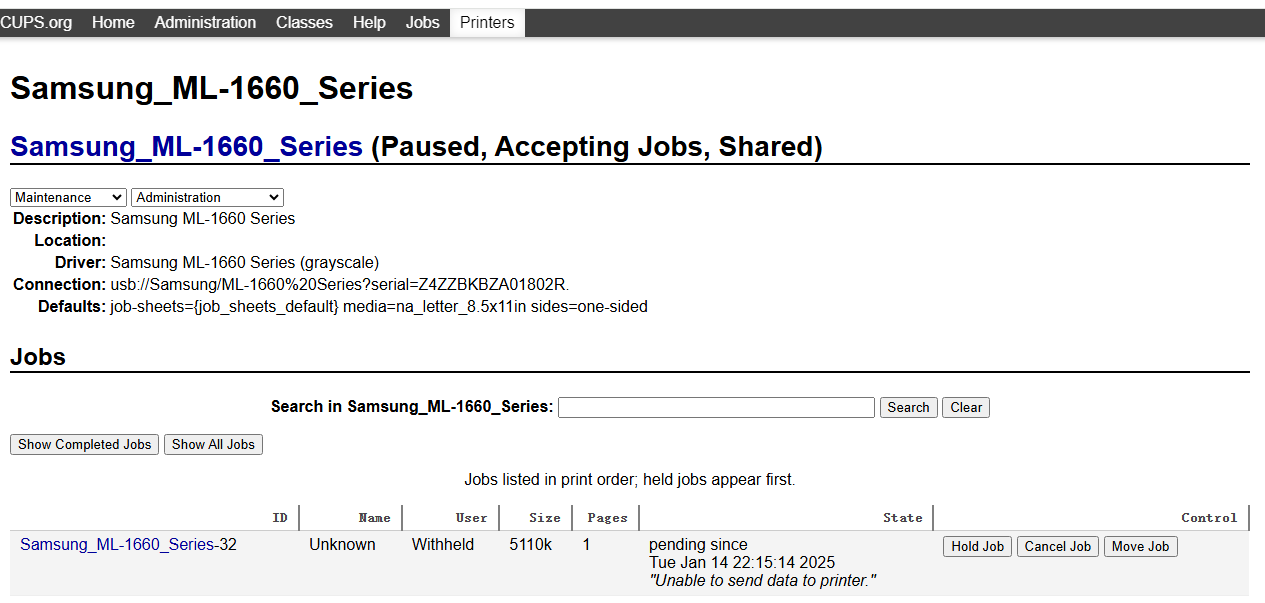The image size is (1265, 603).
Task: Navigate to the Jobs tab
Action: pos(422,22)
